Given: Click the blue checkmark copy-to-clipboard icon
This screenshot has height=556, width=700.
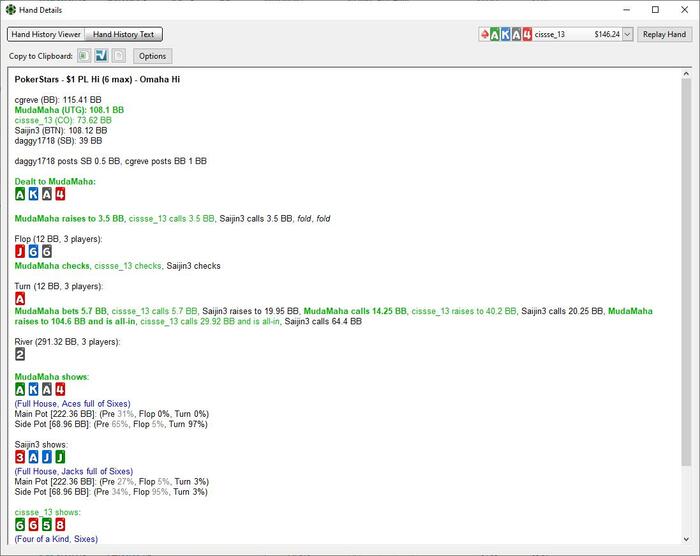Looking at the screenshot, I should pyautogui.click(x=101, y=56).
